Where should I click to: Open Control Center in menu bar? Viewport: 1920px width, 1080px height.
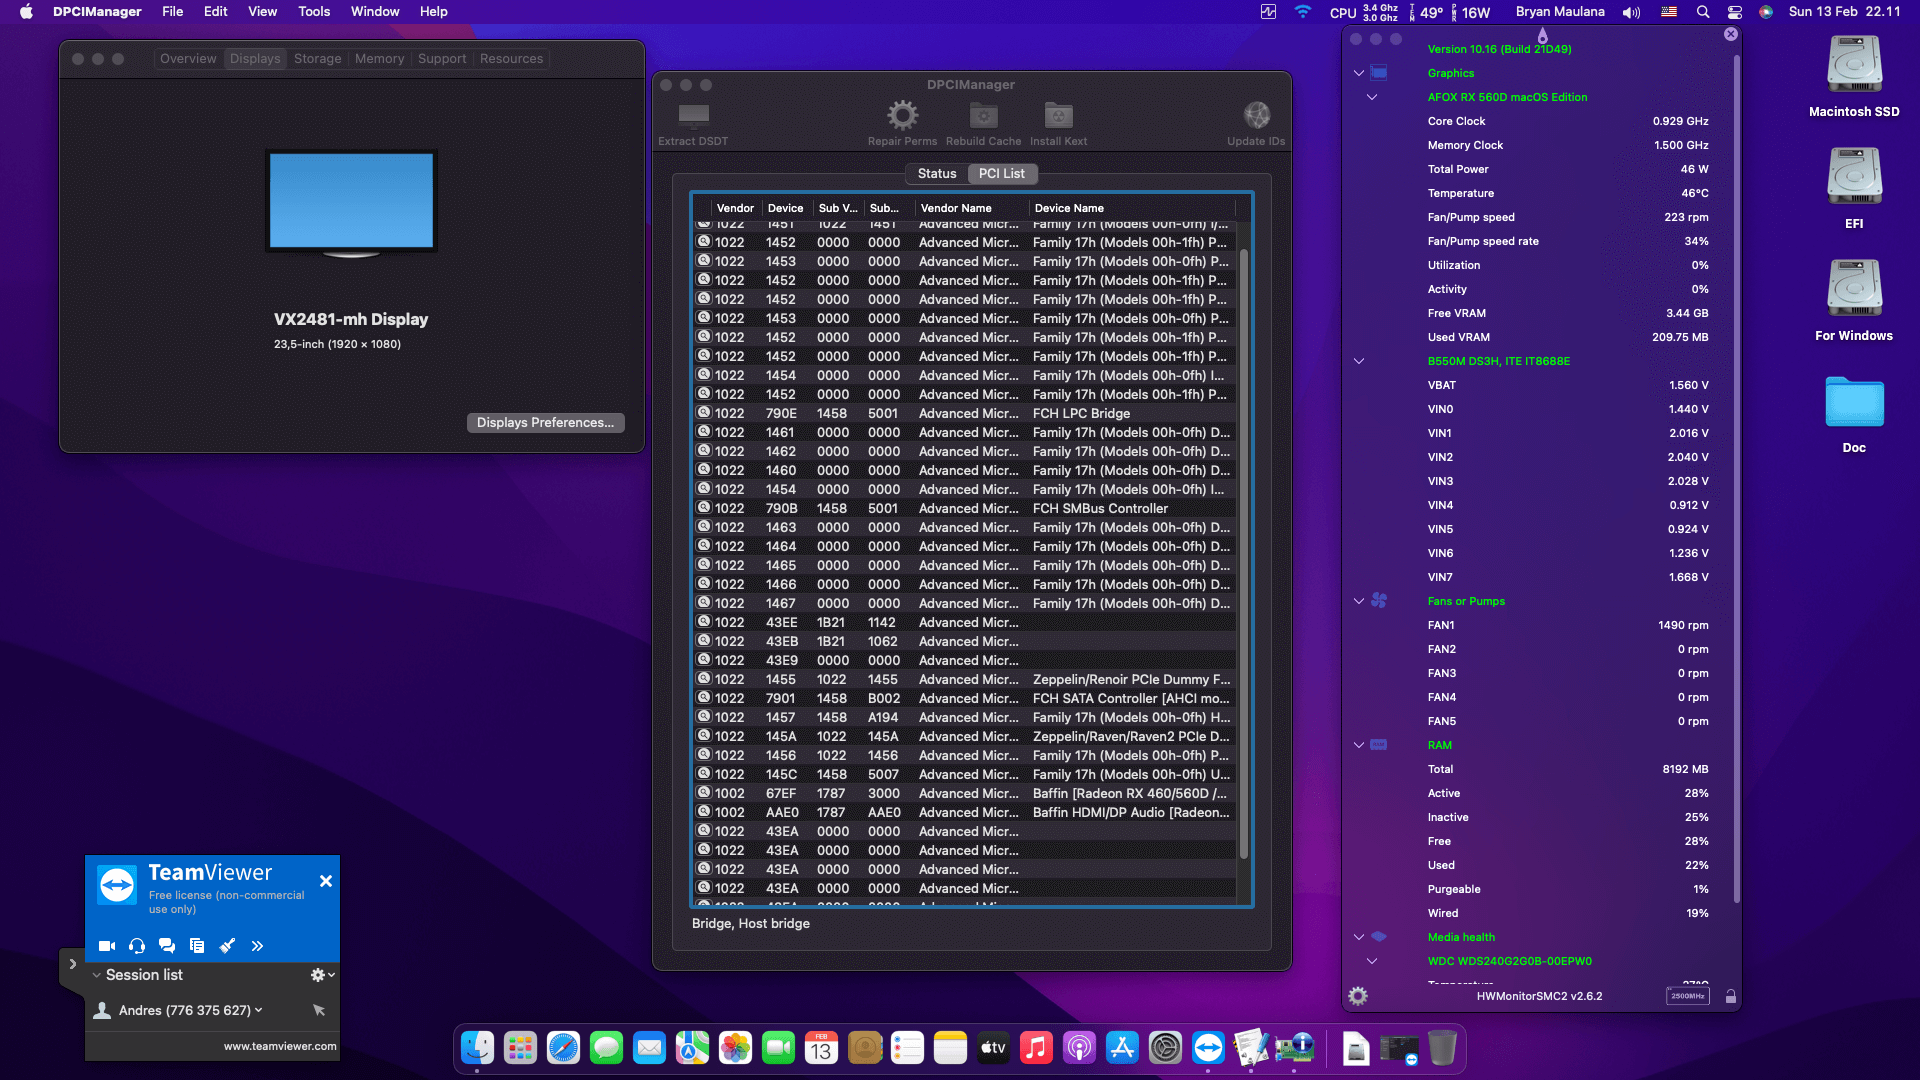coord(1735,12)
